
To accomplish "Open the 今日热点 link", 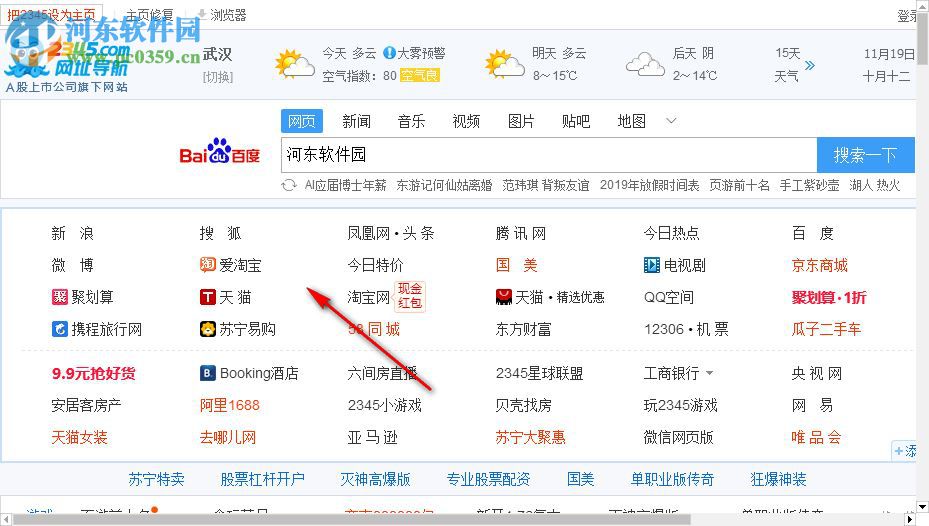I will [672, 233].
